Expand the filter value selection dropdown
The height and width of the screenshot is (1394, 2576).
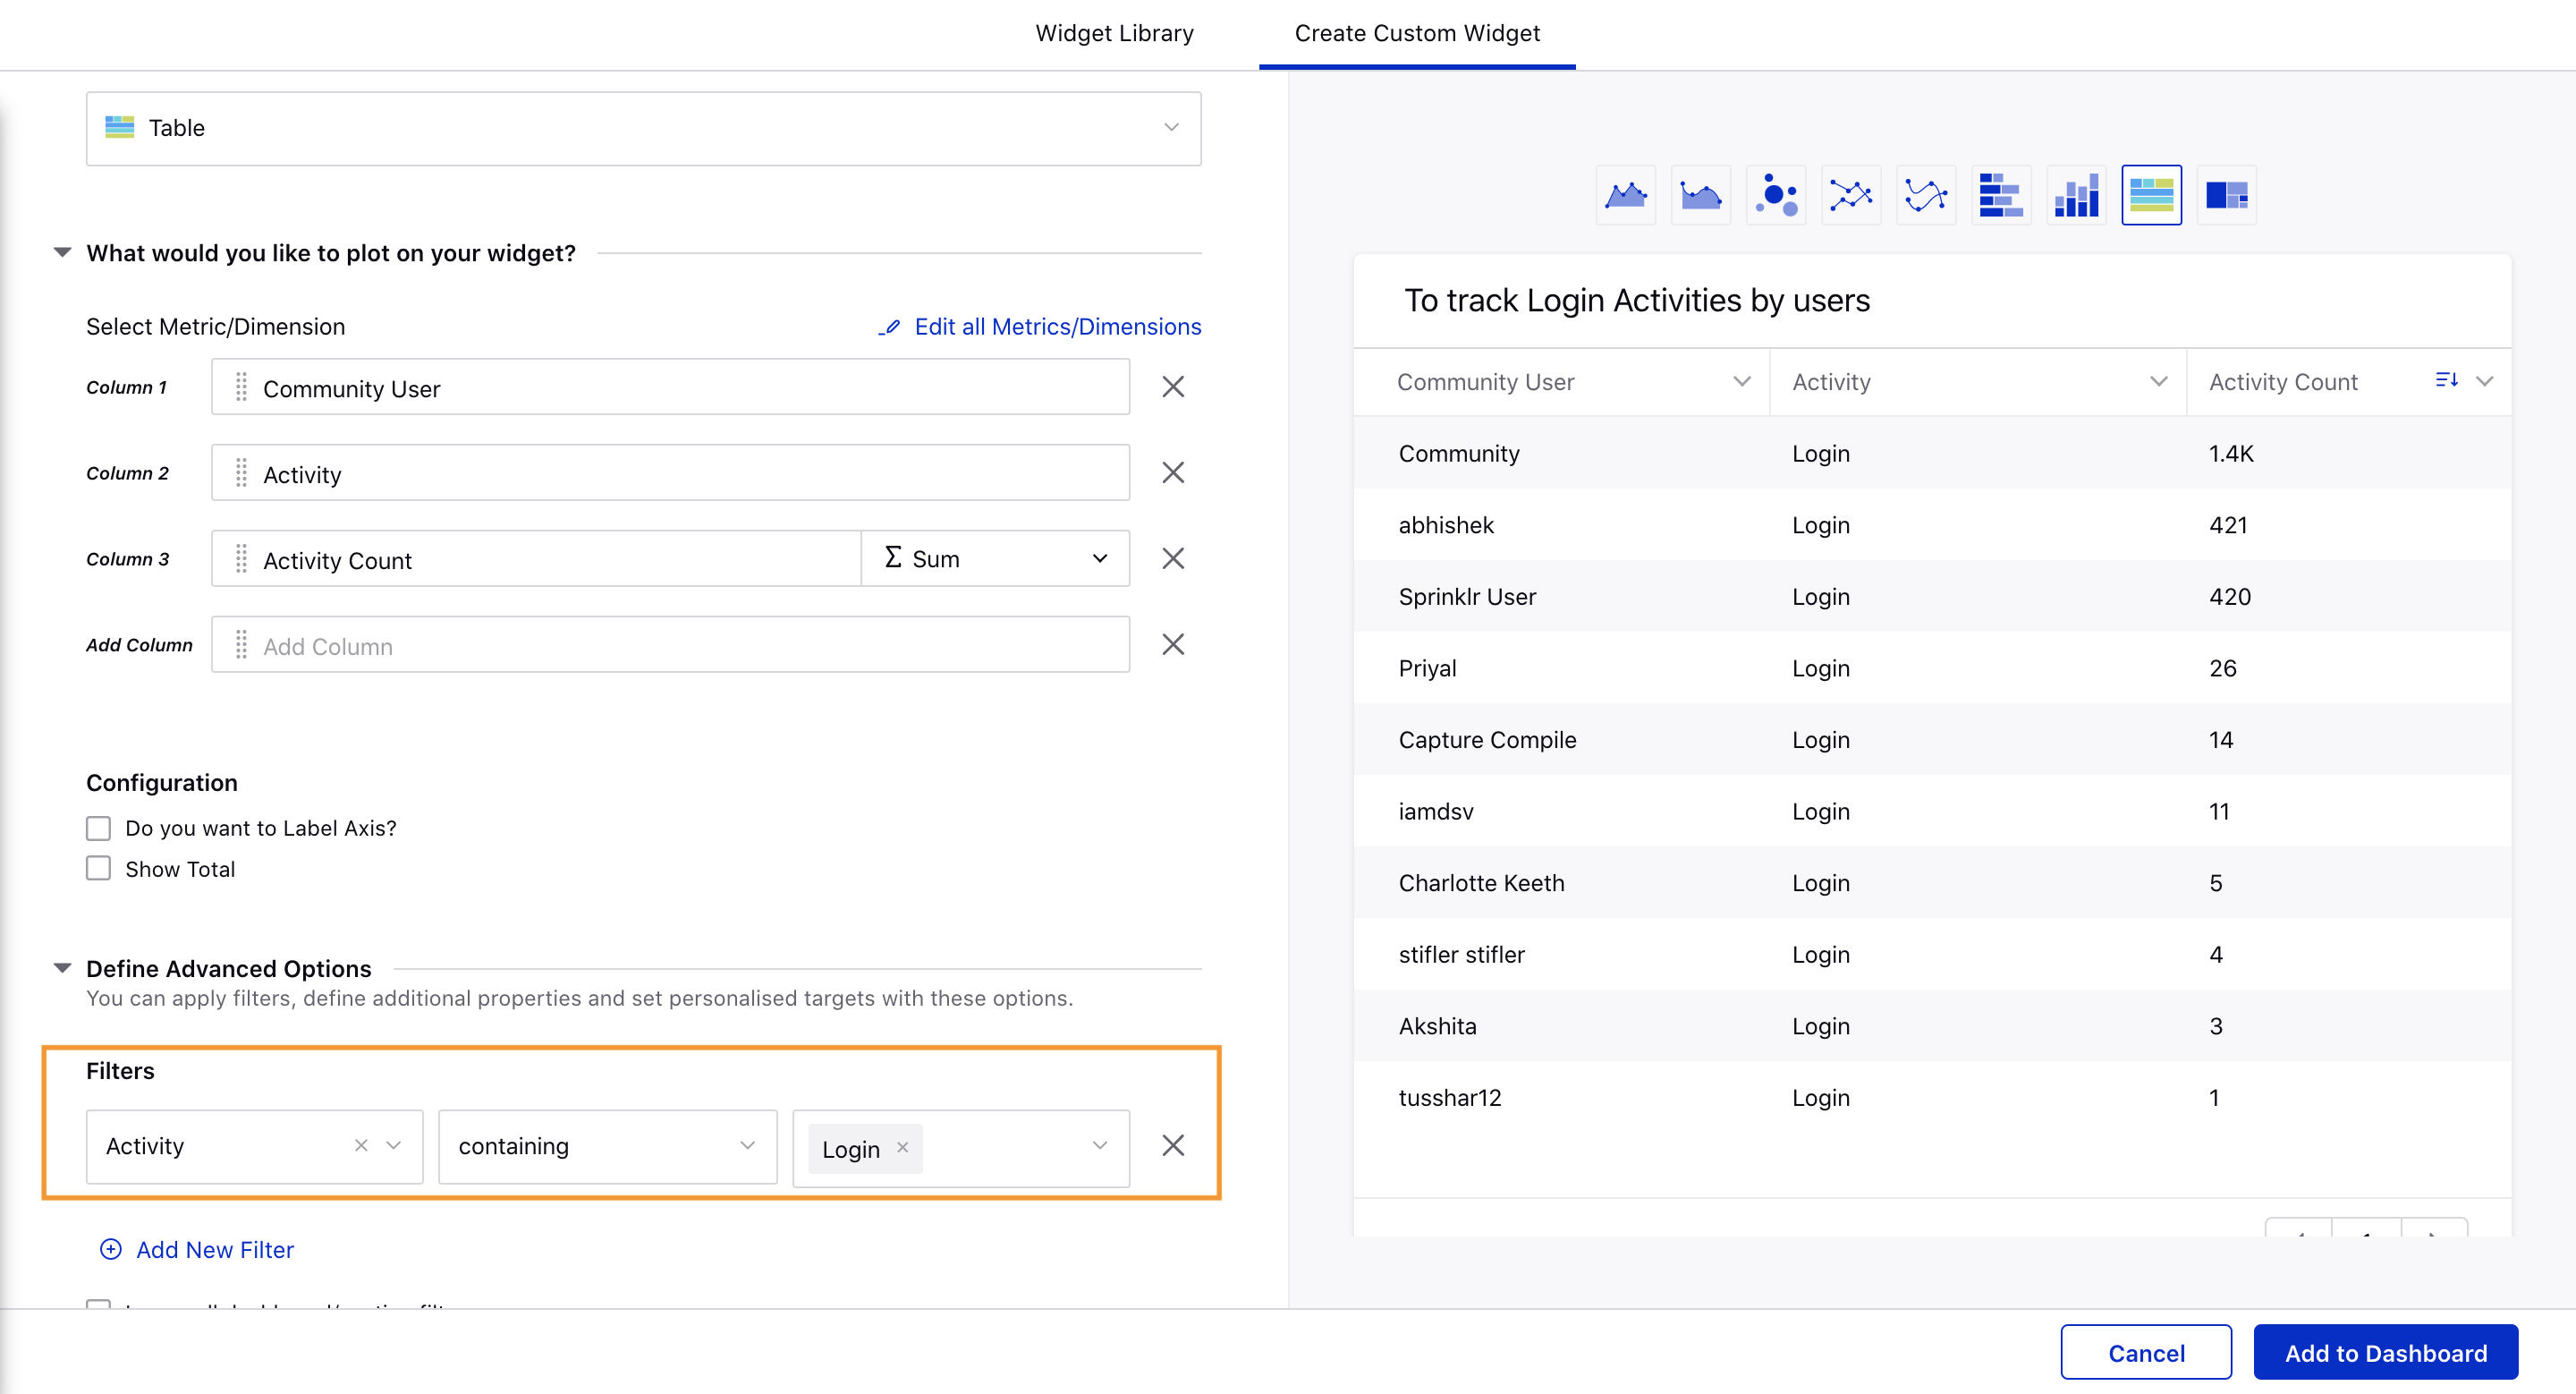tap(1102, 1145)
